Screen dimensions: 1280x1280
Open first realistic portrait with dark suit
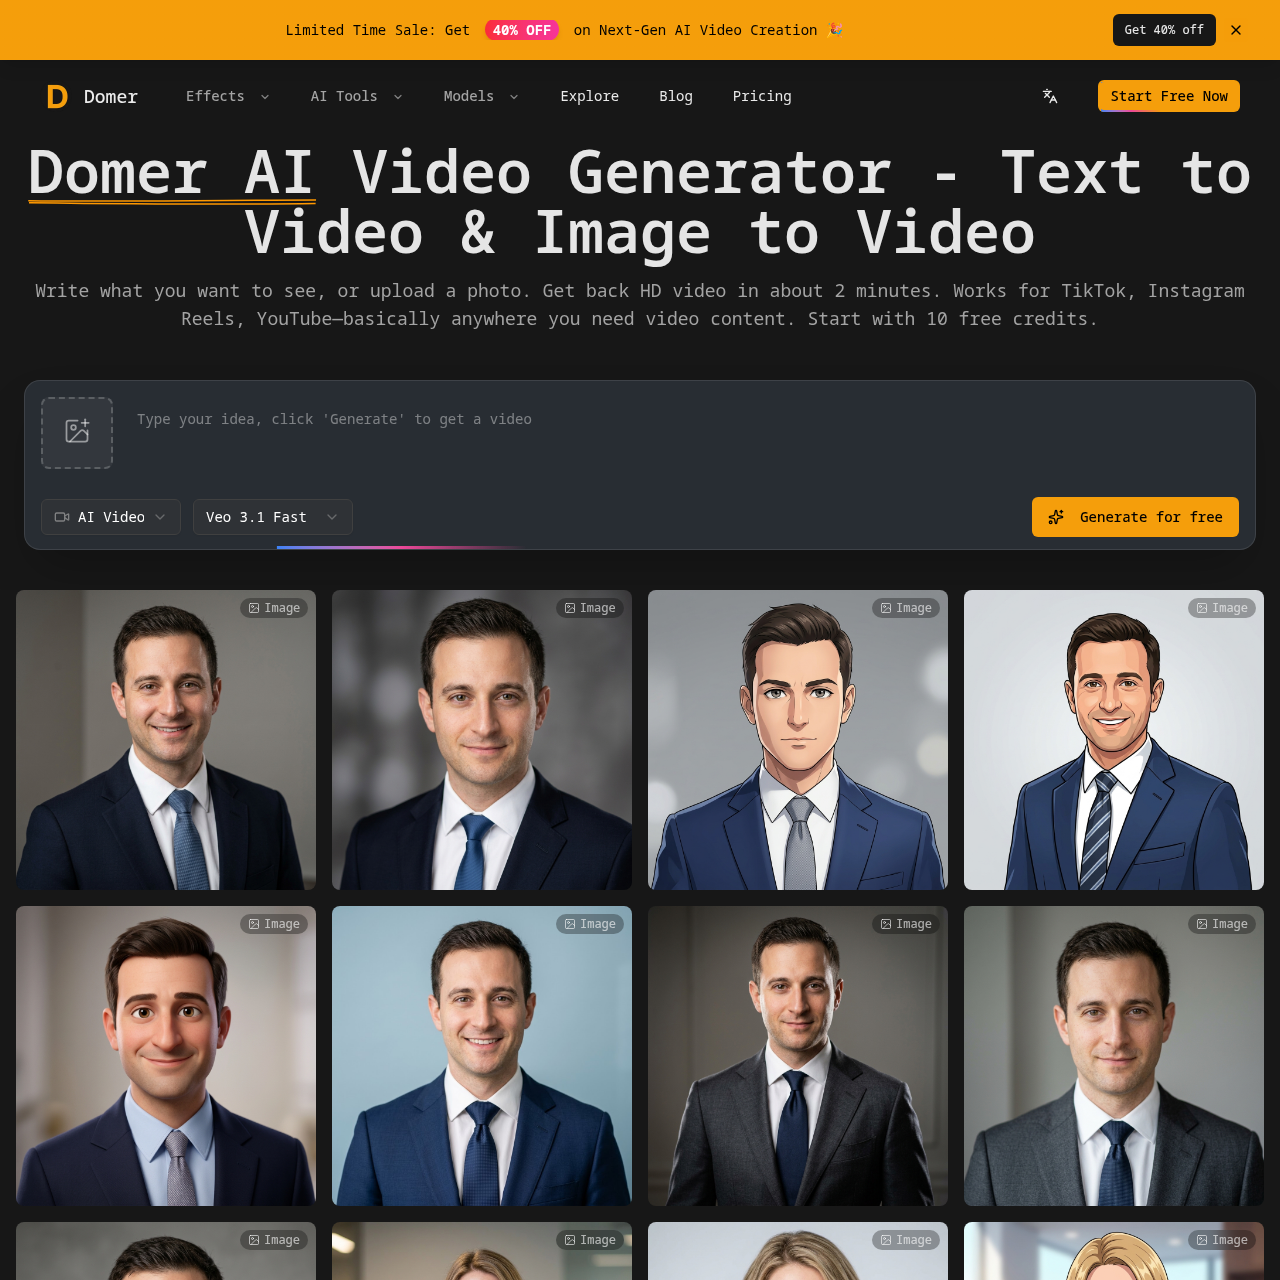click(166, 740)
